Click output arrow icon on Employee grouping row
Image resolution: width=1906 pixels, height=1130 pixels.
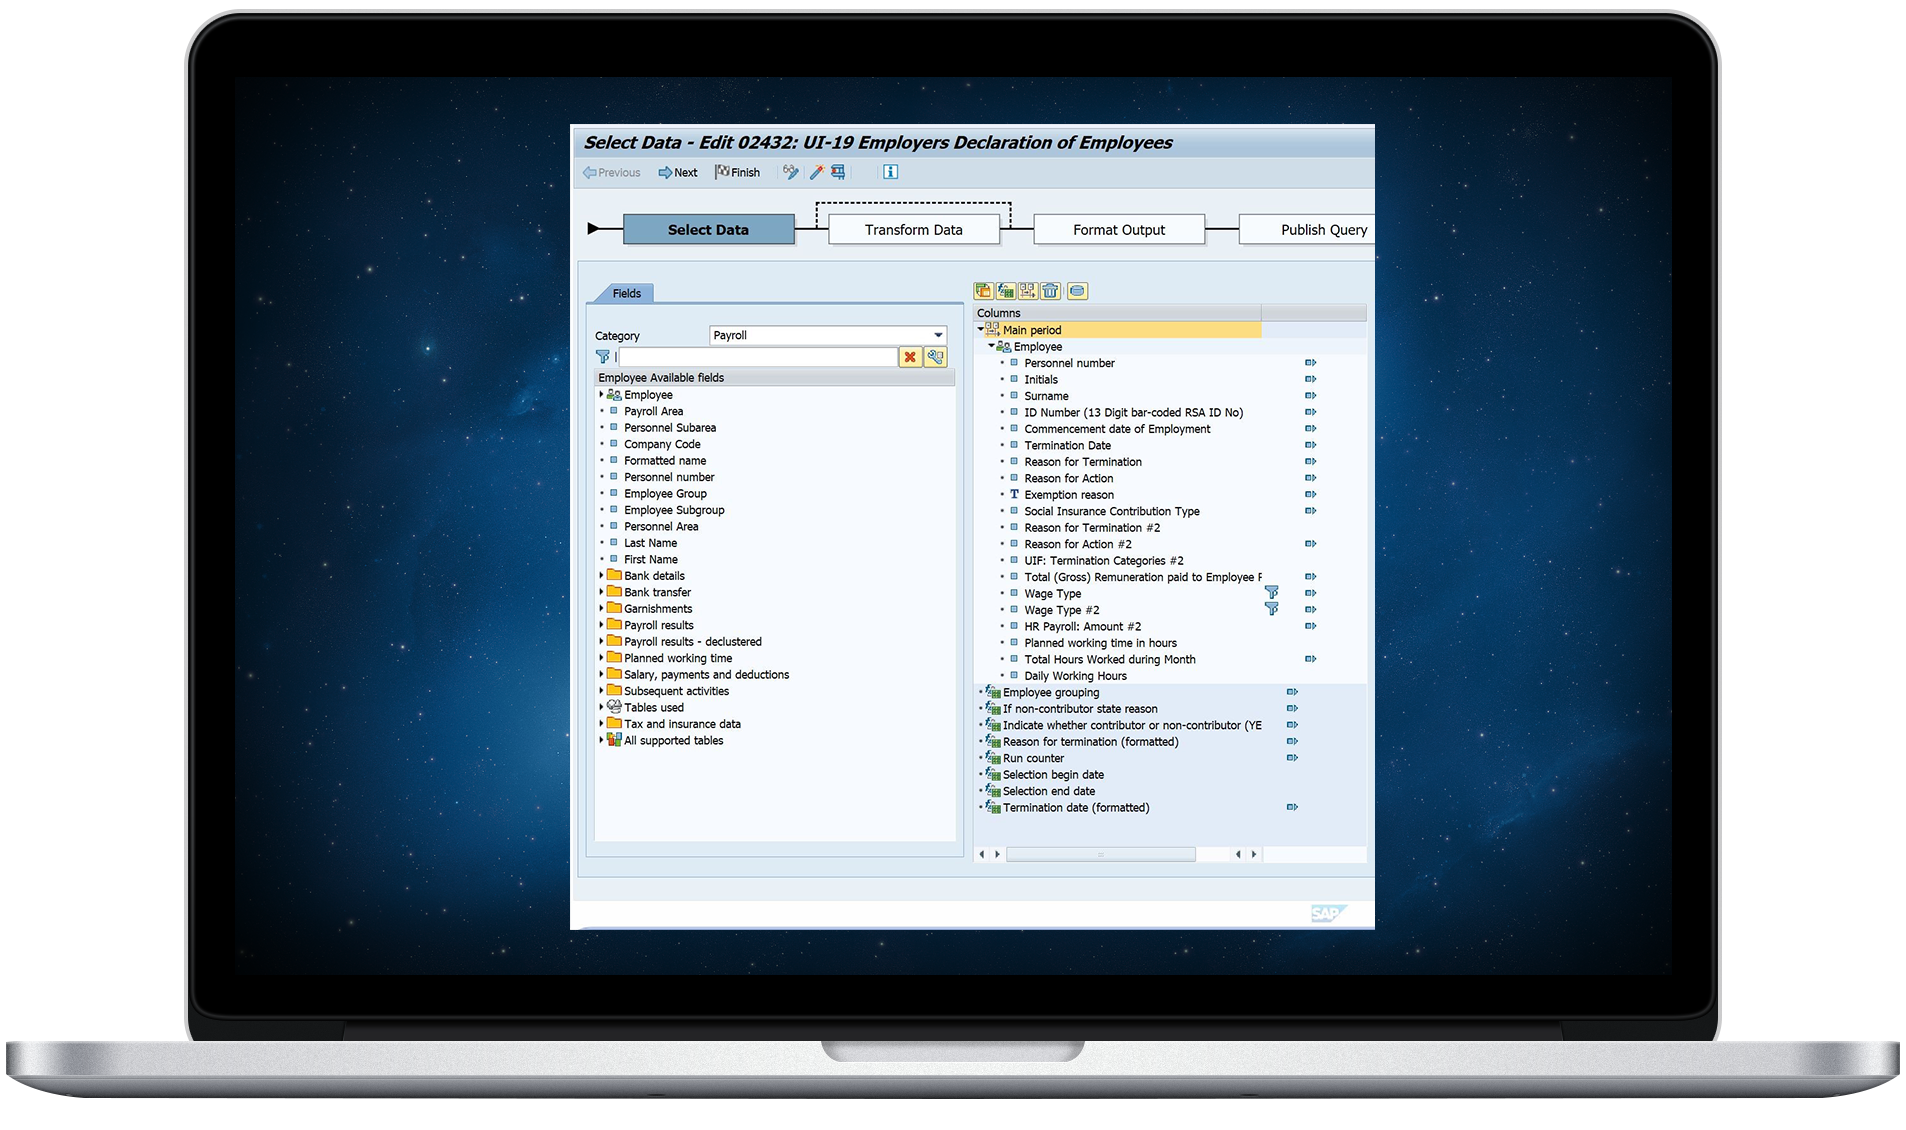1292,692
